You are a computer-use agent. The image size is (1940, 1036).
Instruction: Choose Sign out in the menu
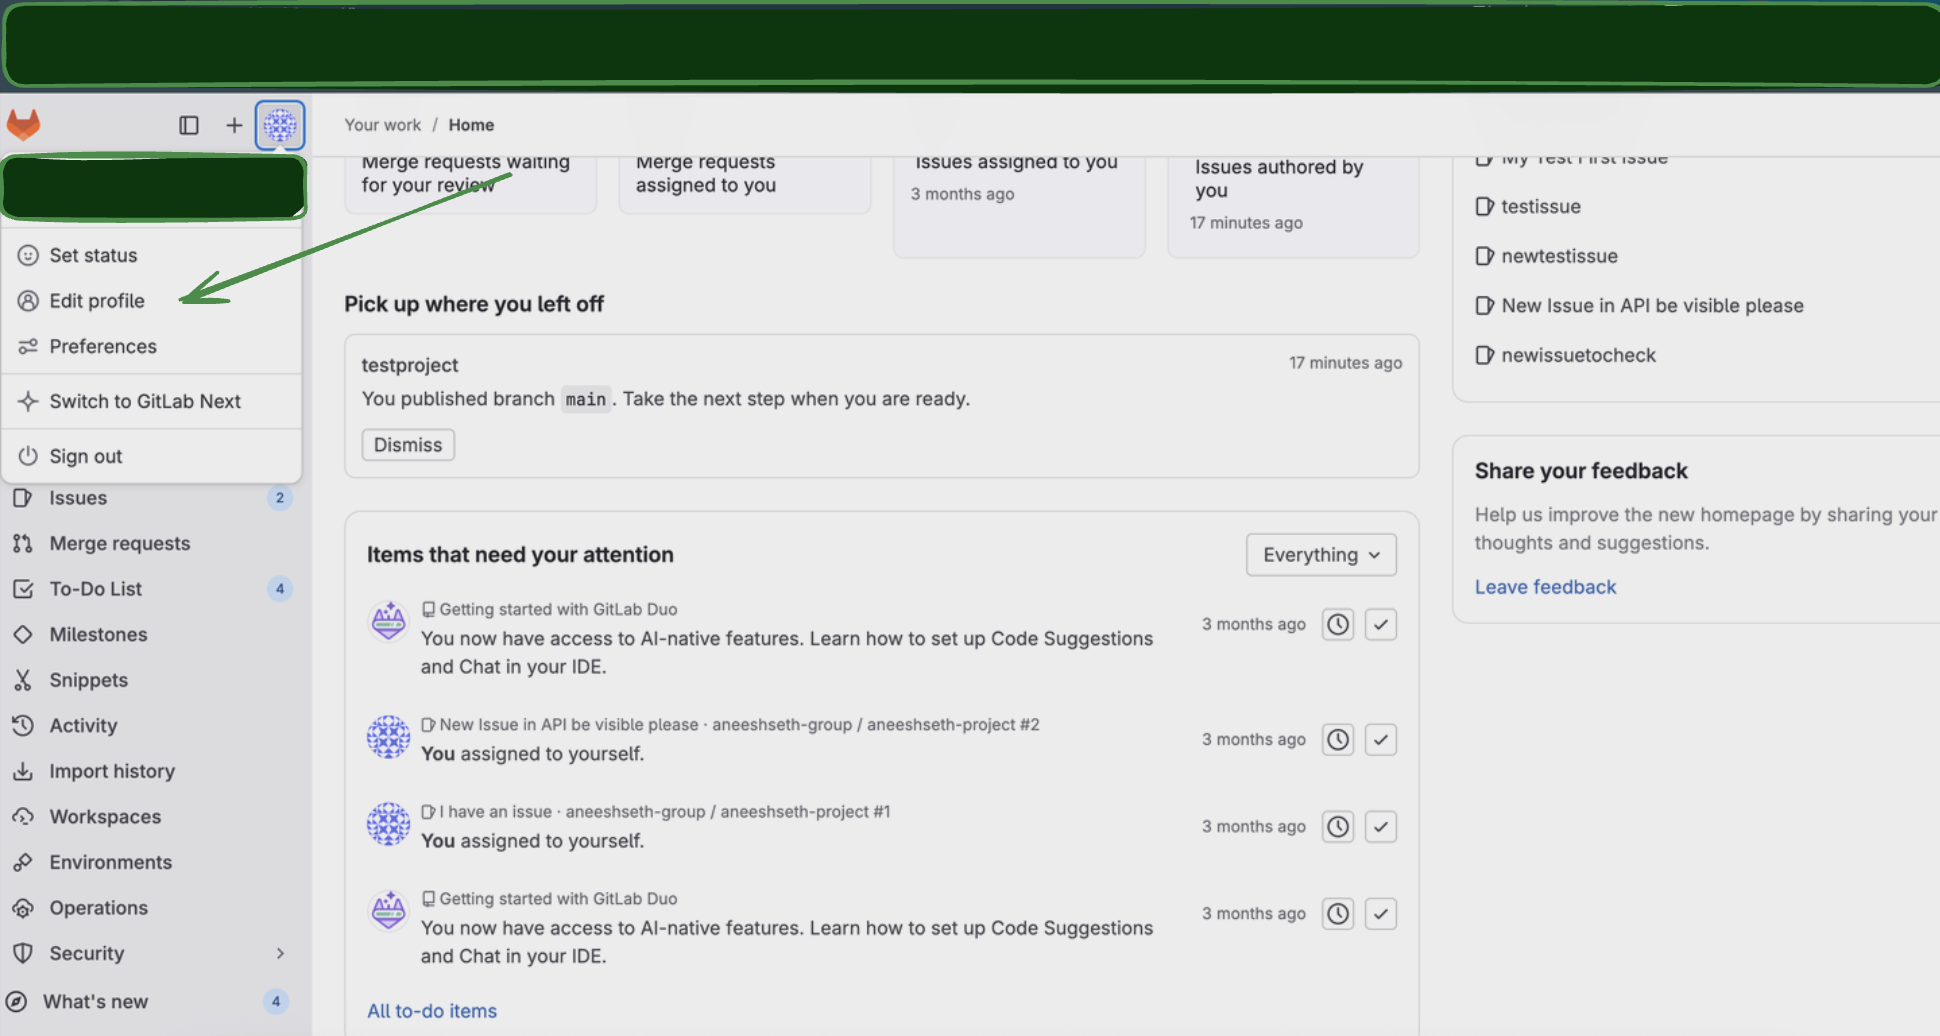click(86, 457)
